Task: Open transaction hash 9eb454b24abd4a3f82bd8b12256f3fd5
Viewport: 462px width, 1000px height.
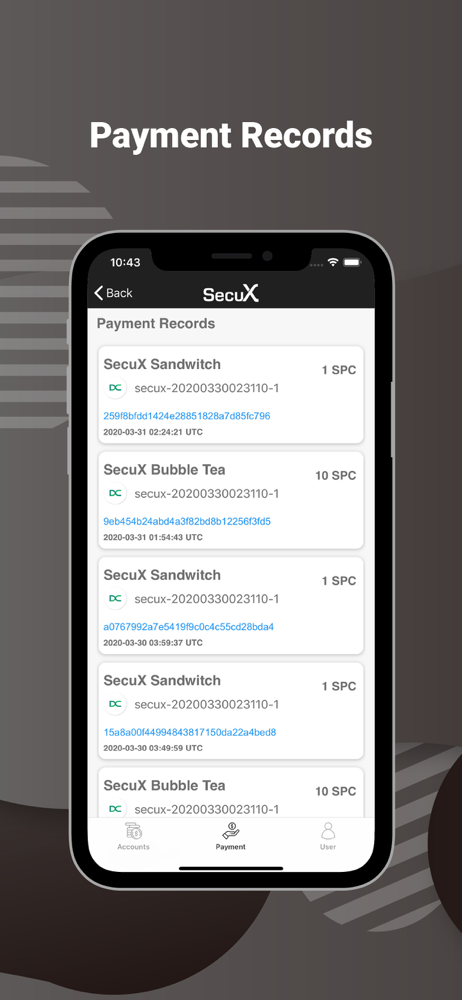Action: (187, 521)
